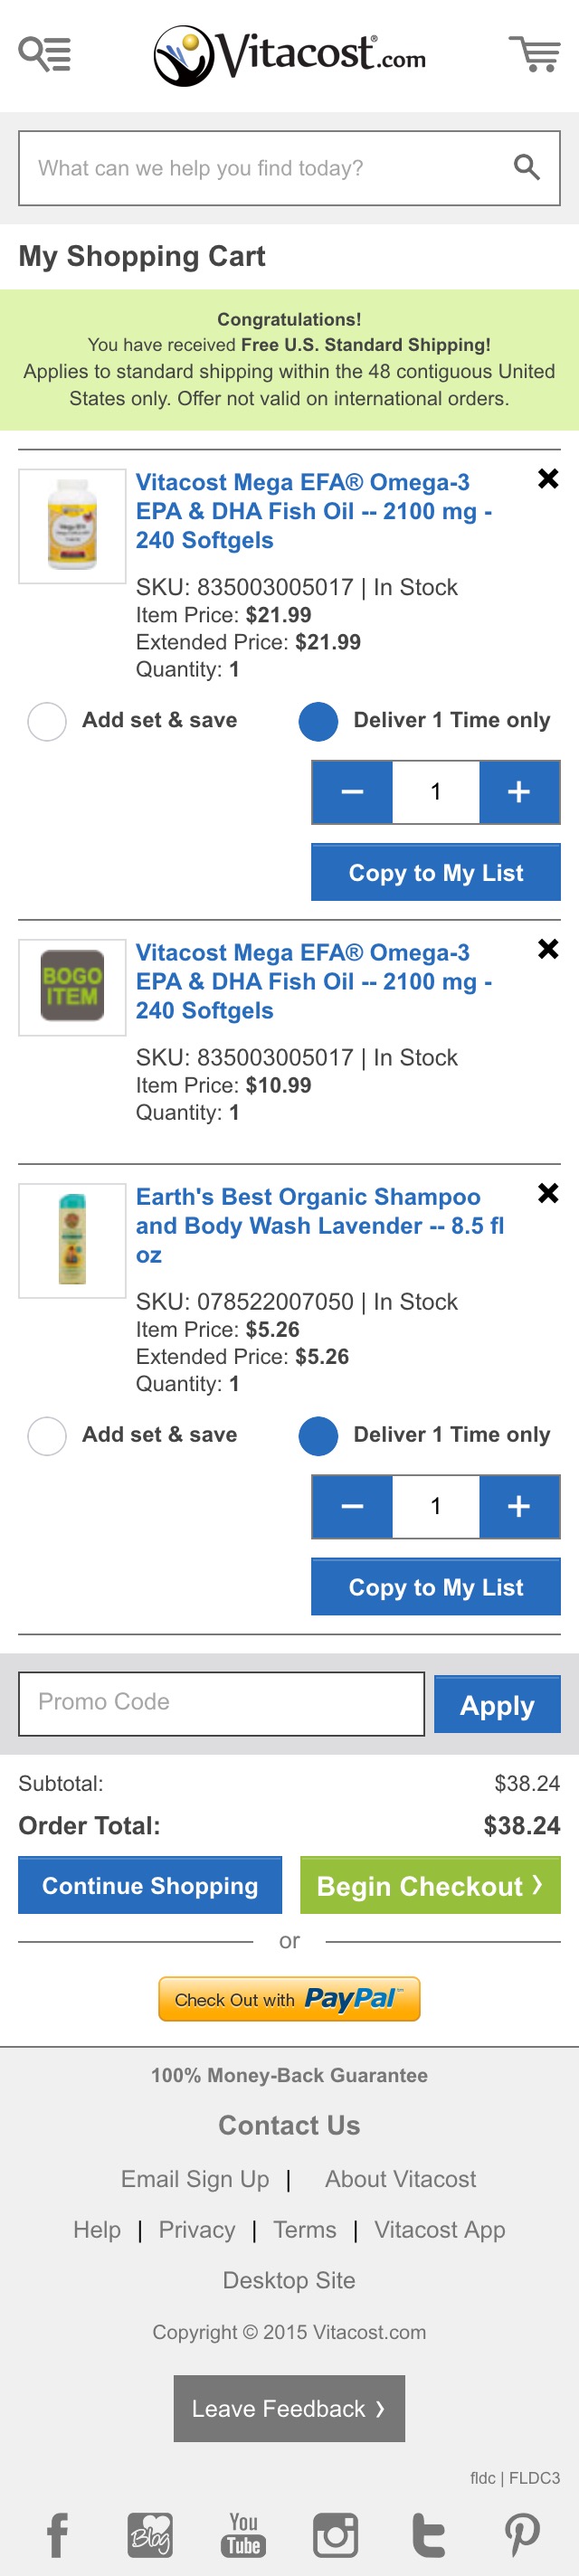
Task: Apply the promo code
Action: pos(497,1705)
